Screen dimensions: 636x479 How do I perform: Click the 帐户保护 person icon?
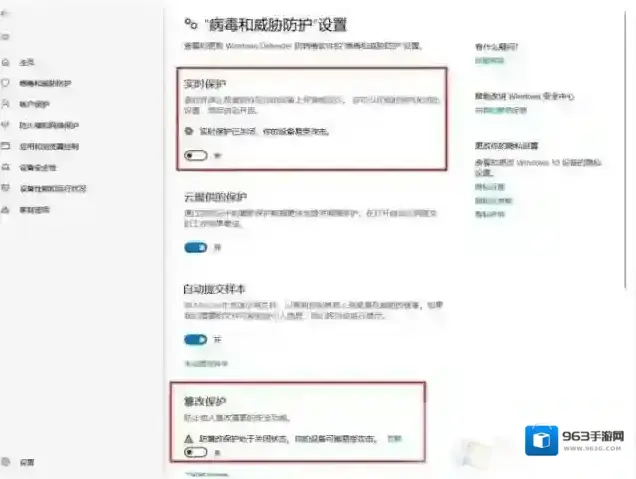5,104
